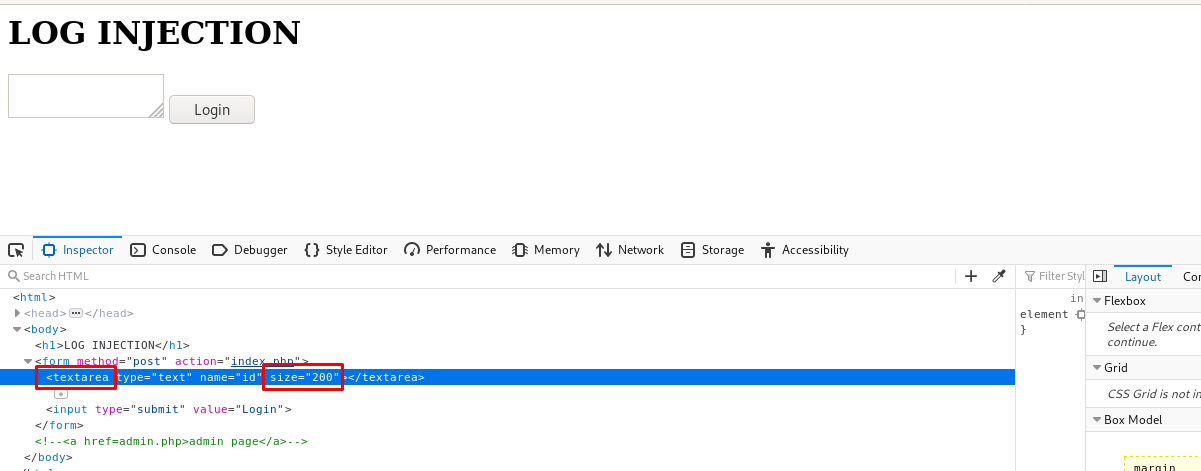The height and width of the screenshot is (471, 1201).
Task: Pick an element from the page icon
Action: [x=16, y=250]
